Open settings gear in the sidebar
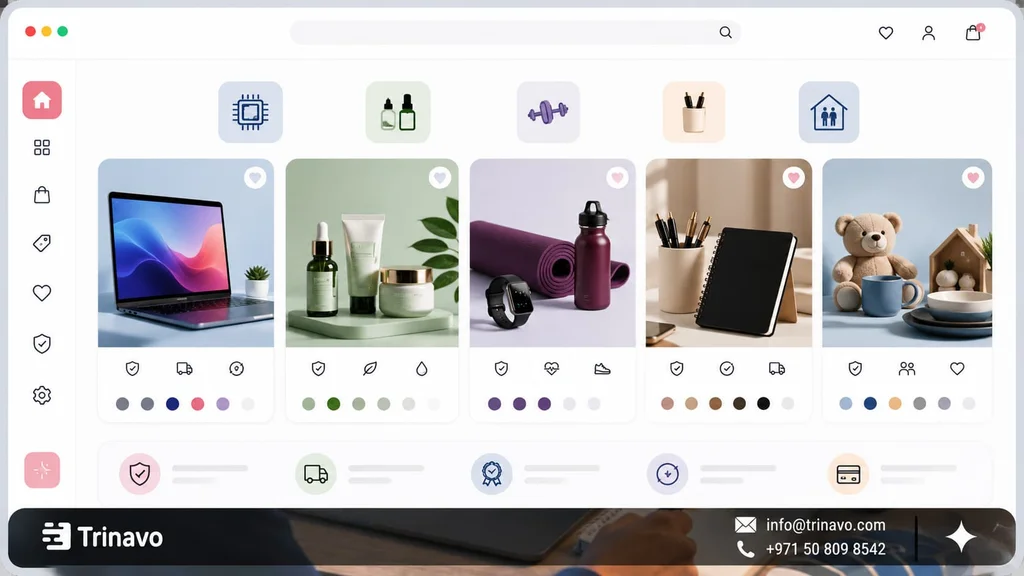The height and width of the screenshot is (576, 1024). pyautogui.click(x=42, y=395)
